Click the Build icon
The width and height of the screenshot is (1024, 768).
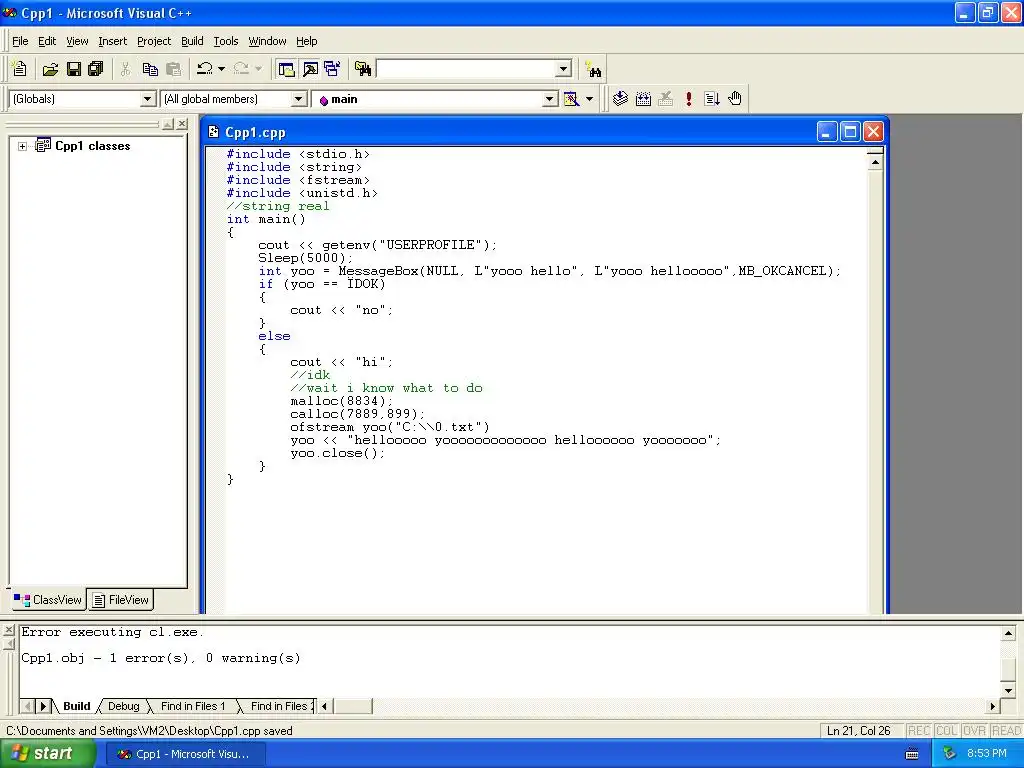click(x=643, y=99)
